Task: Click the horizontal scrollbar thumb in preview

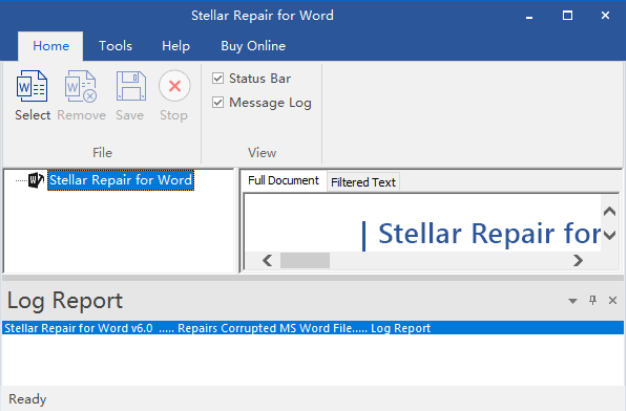Action: click(x=304, y=260)
